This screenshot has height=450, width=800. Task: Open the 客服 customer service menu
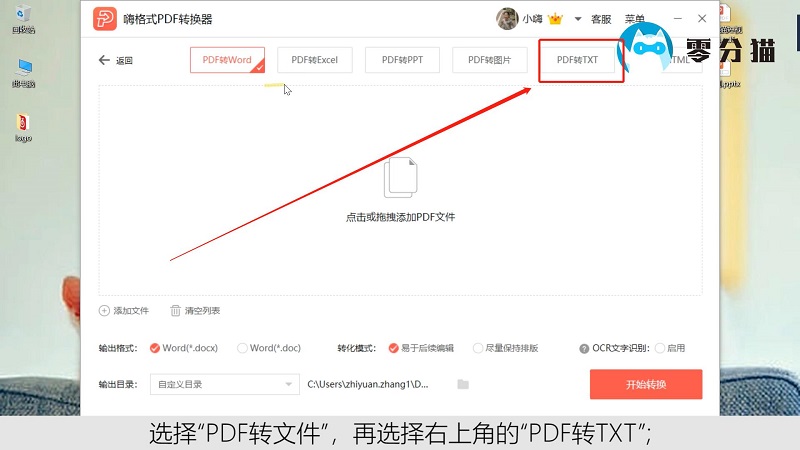601,19
